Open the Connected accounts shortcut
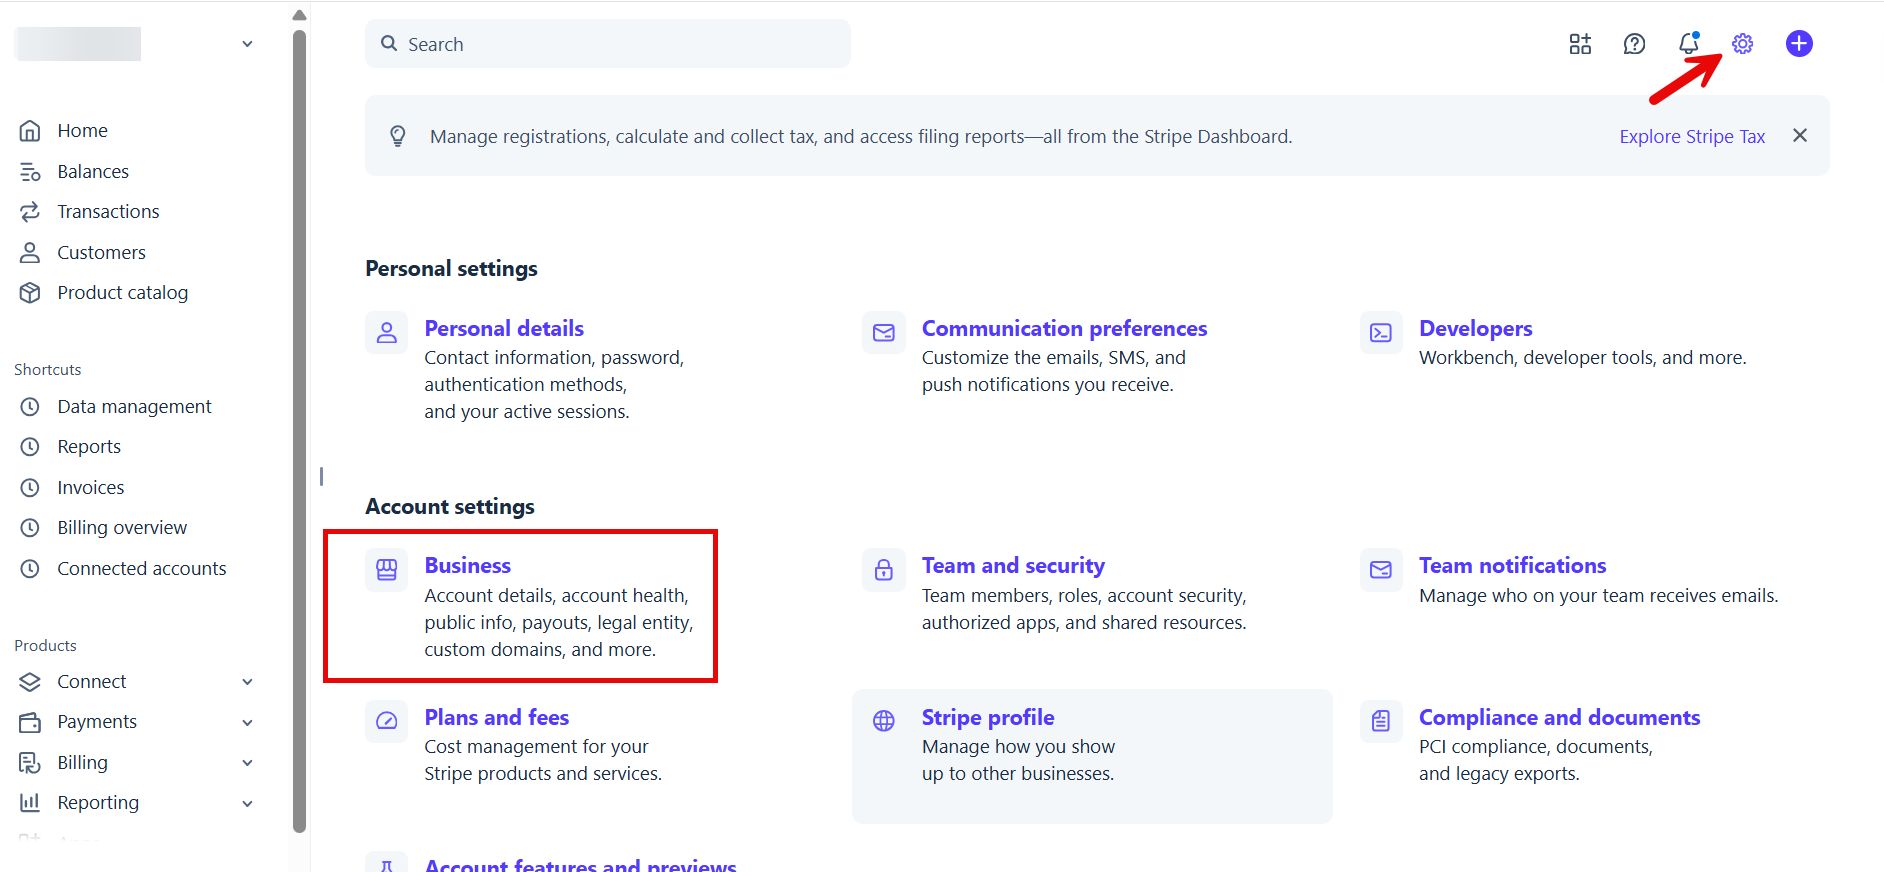 tap(142, 569)
